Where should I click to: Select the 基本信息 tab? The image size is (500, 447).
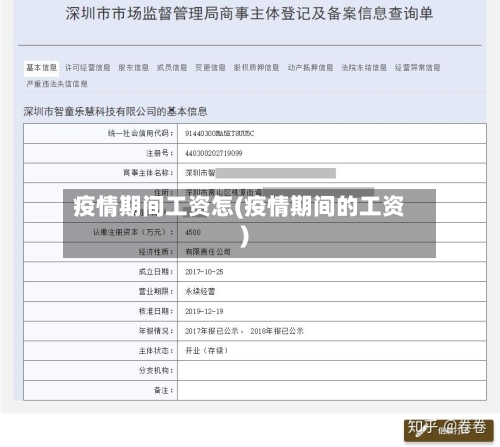(x=41, y=68)
